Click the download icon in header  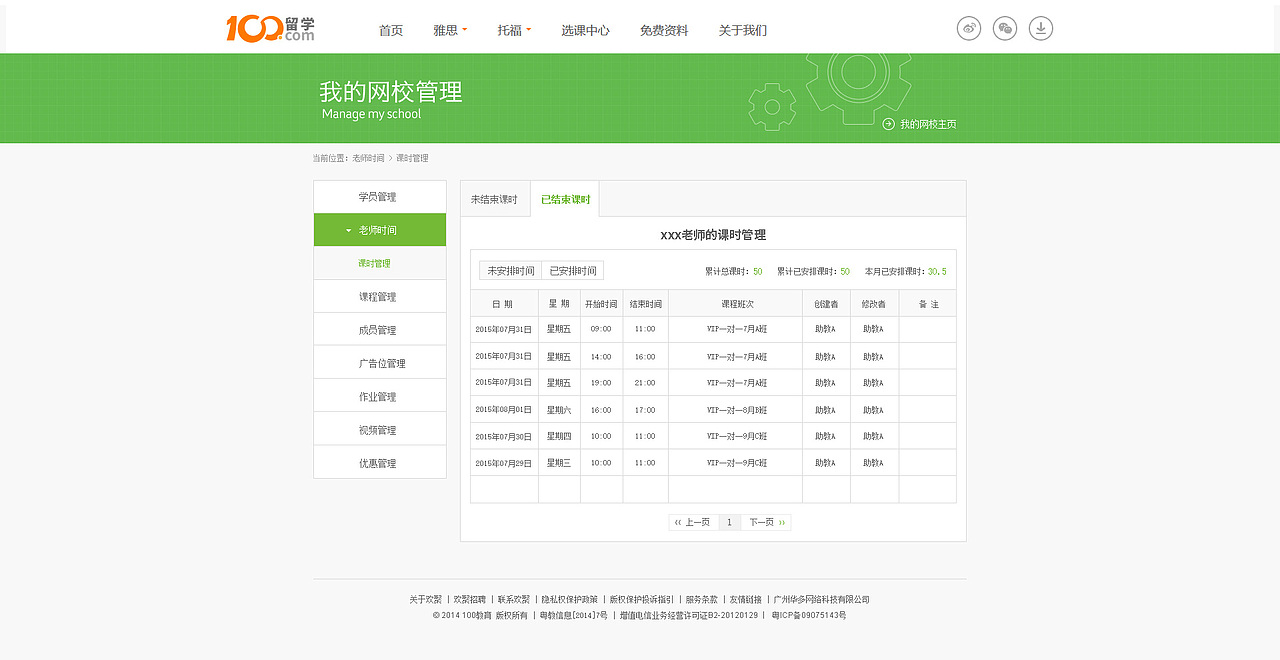pos(1041,29)
